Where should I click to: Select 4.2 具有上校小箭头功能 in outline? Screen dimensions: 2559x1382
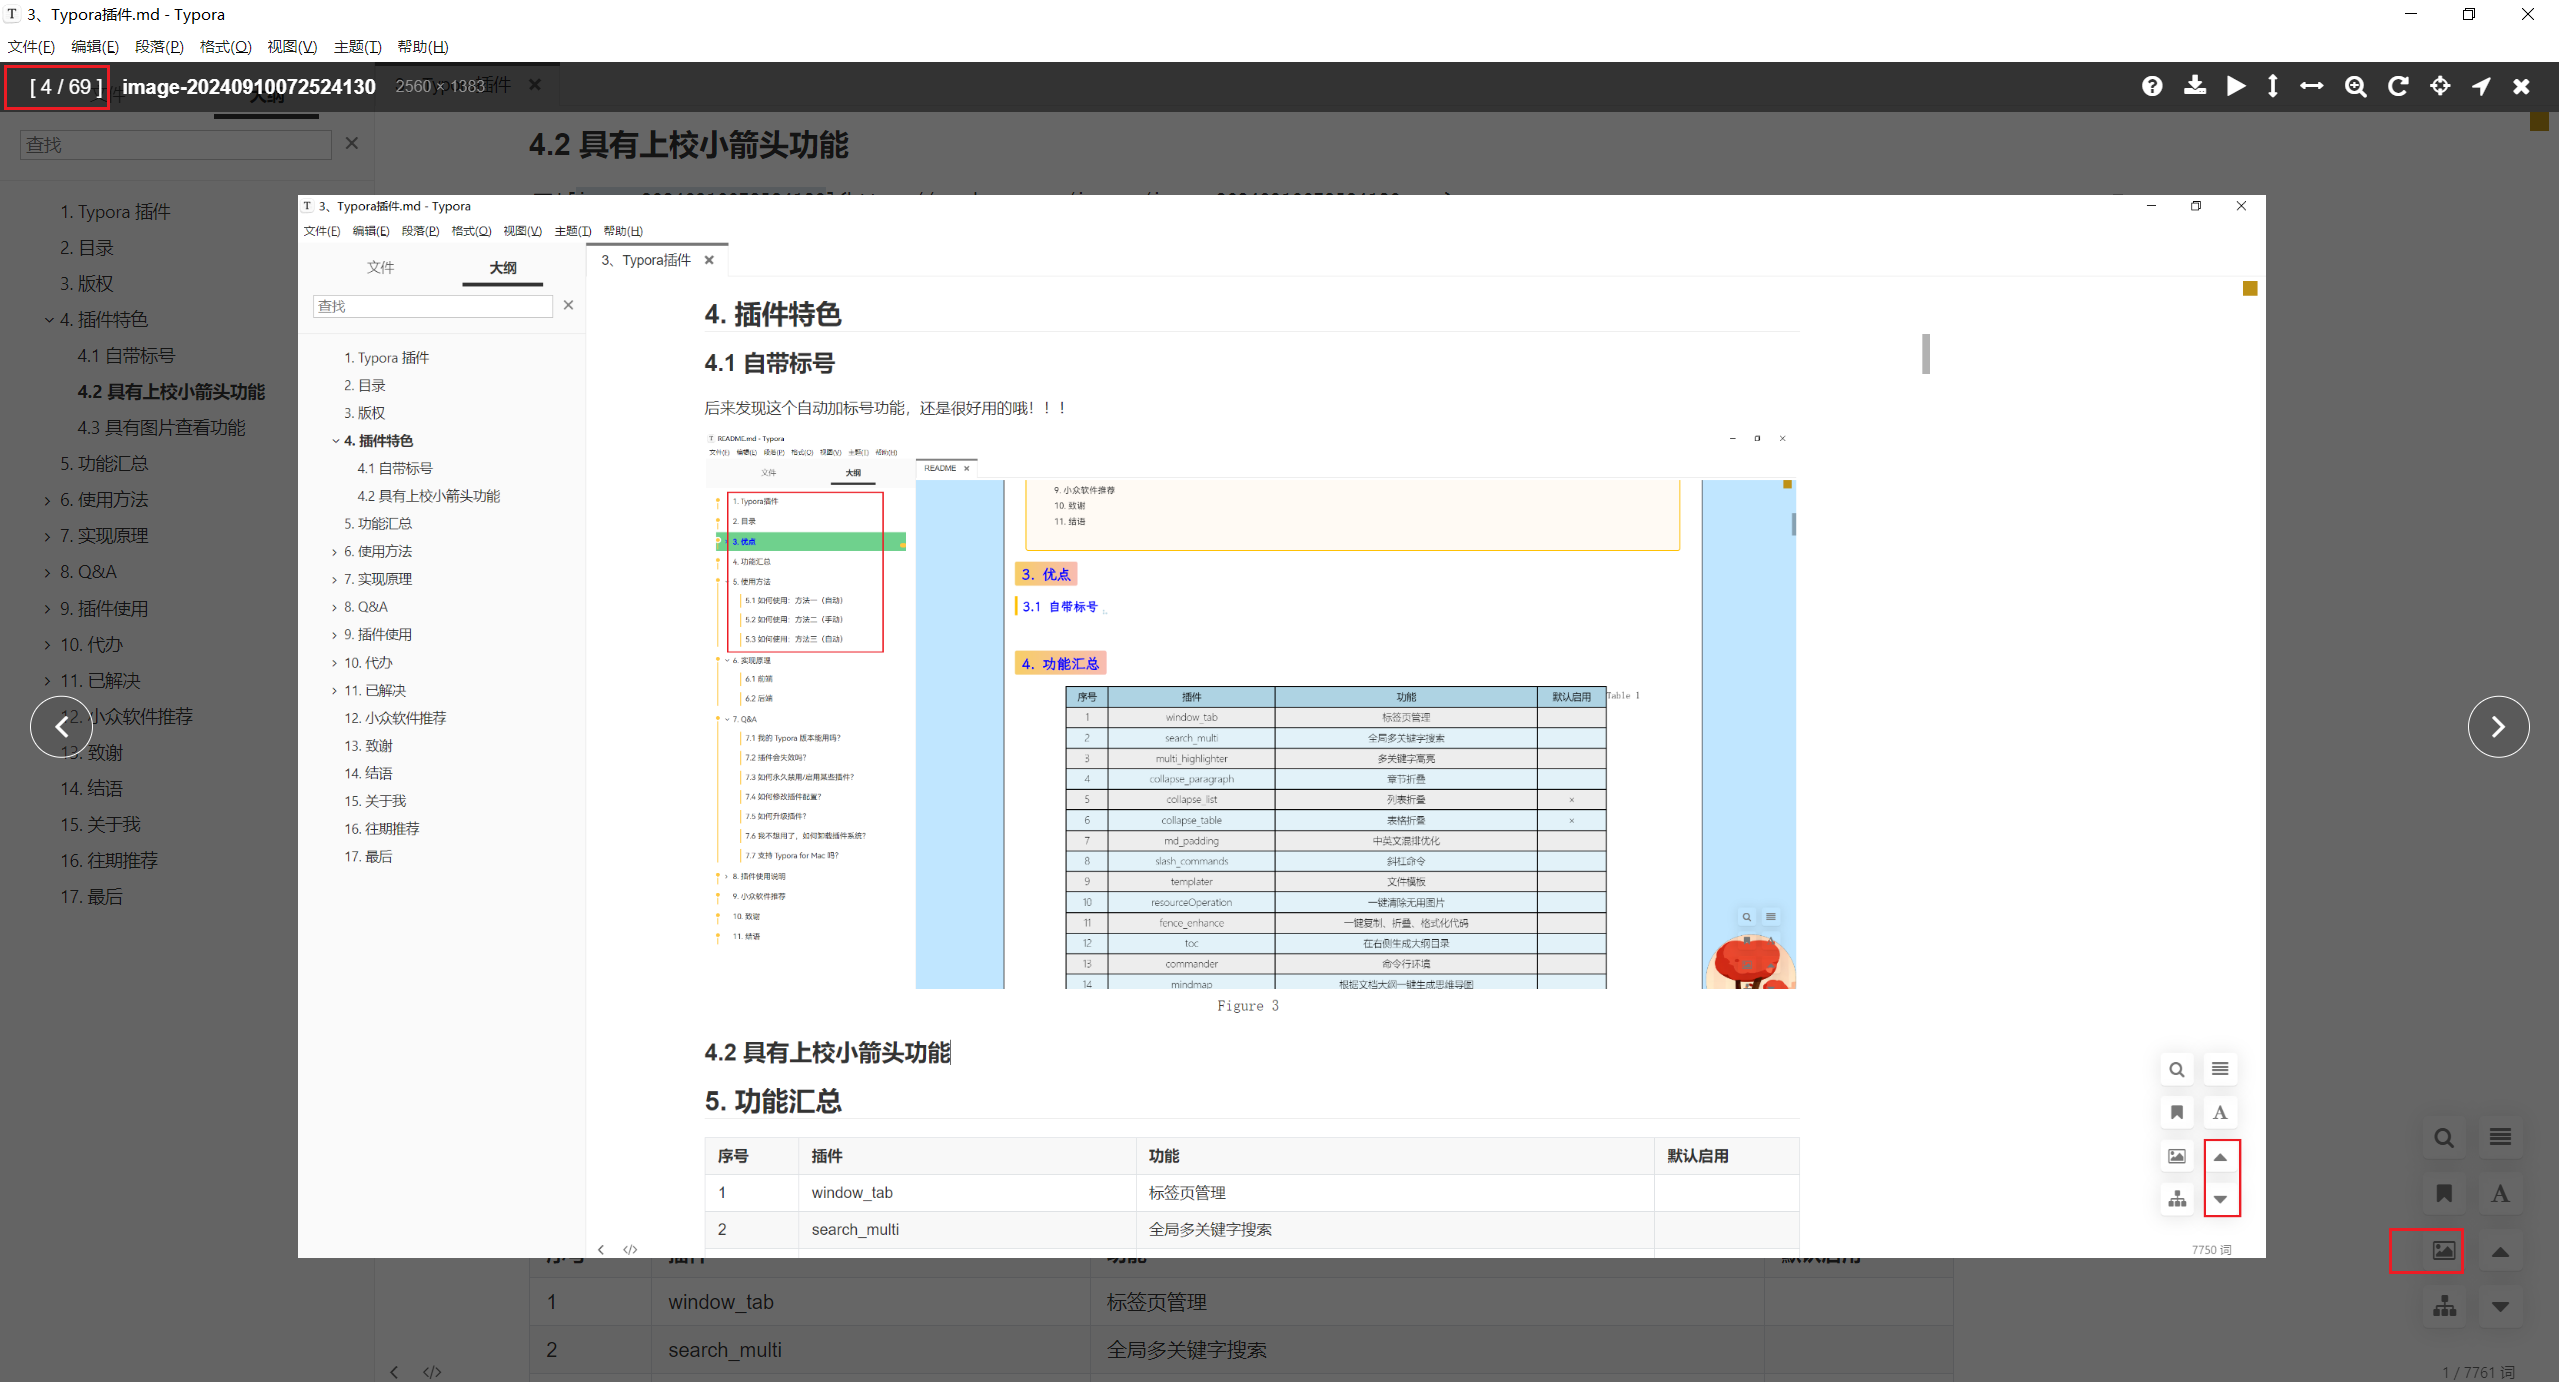click(171, 392)
